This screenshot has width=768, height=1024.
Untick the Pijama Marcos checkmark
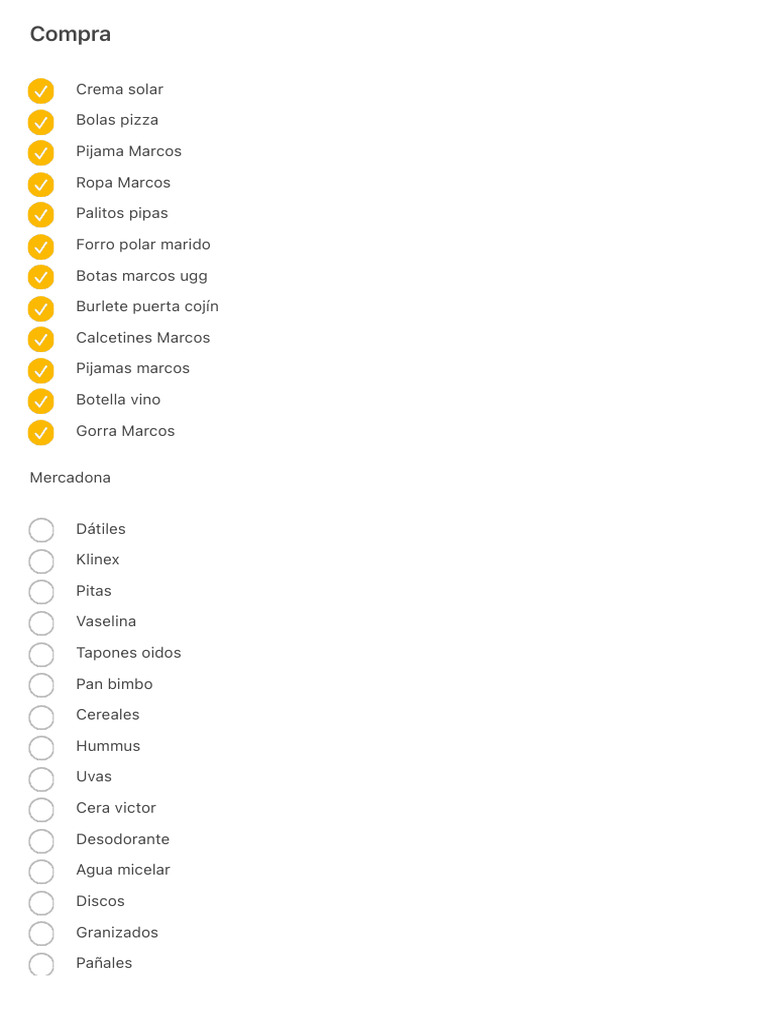click(41, 153)
